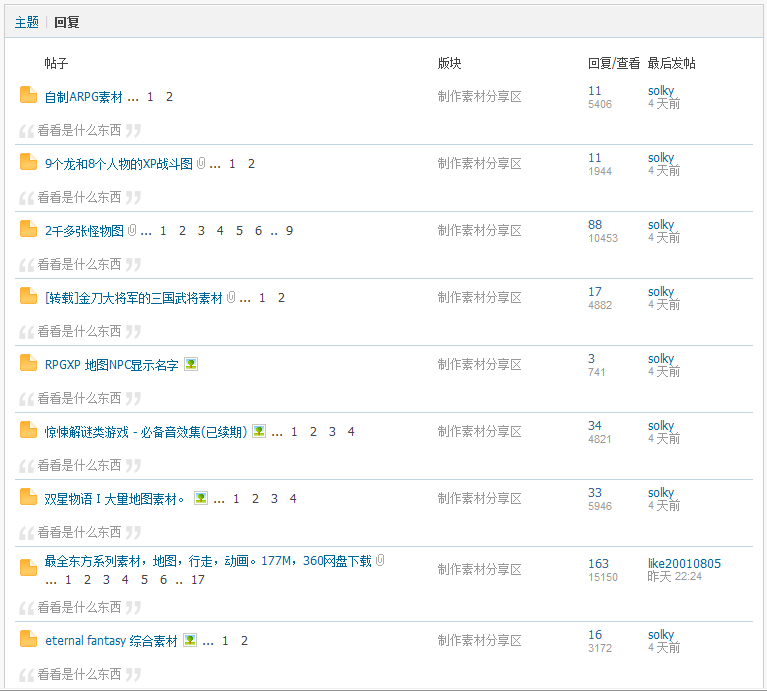Go to page 2 of 金刀大将军 thread

coord(281,298)
